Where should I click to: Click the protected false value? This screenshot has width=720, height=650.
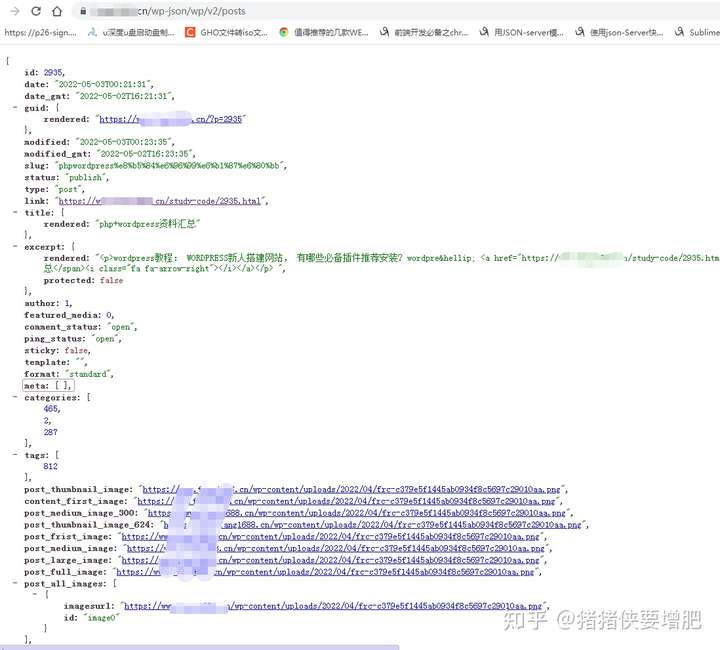pyautogui.click(x=111, y=280)
